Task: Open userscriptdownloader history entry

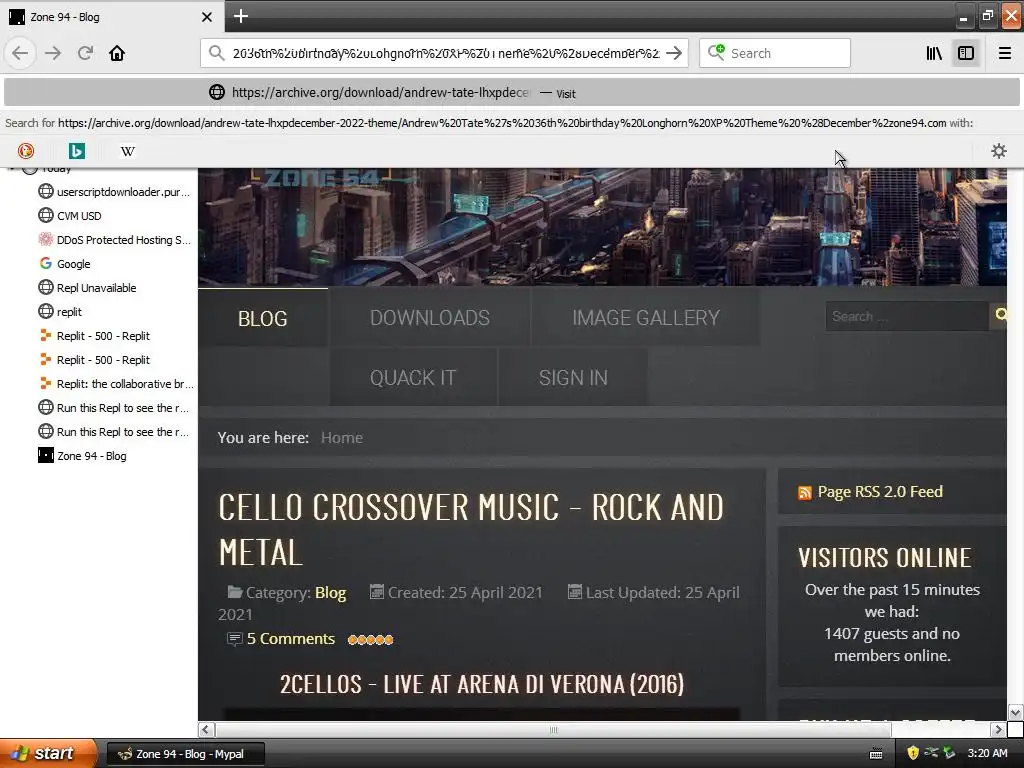Action: (114, 191)
